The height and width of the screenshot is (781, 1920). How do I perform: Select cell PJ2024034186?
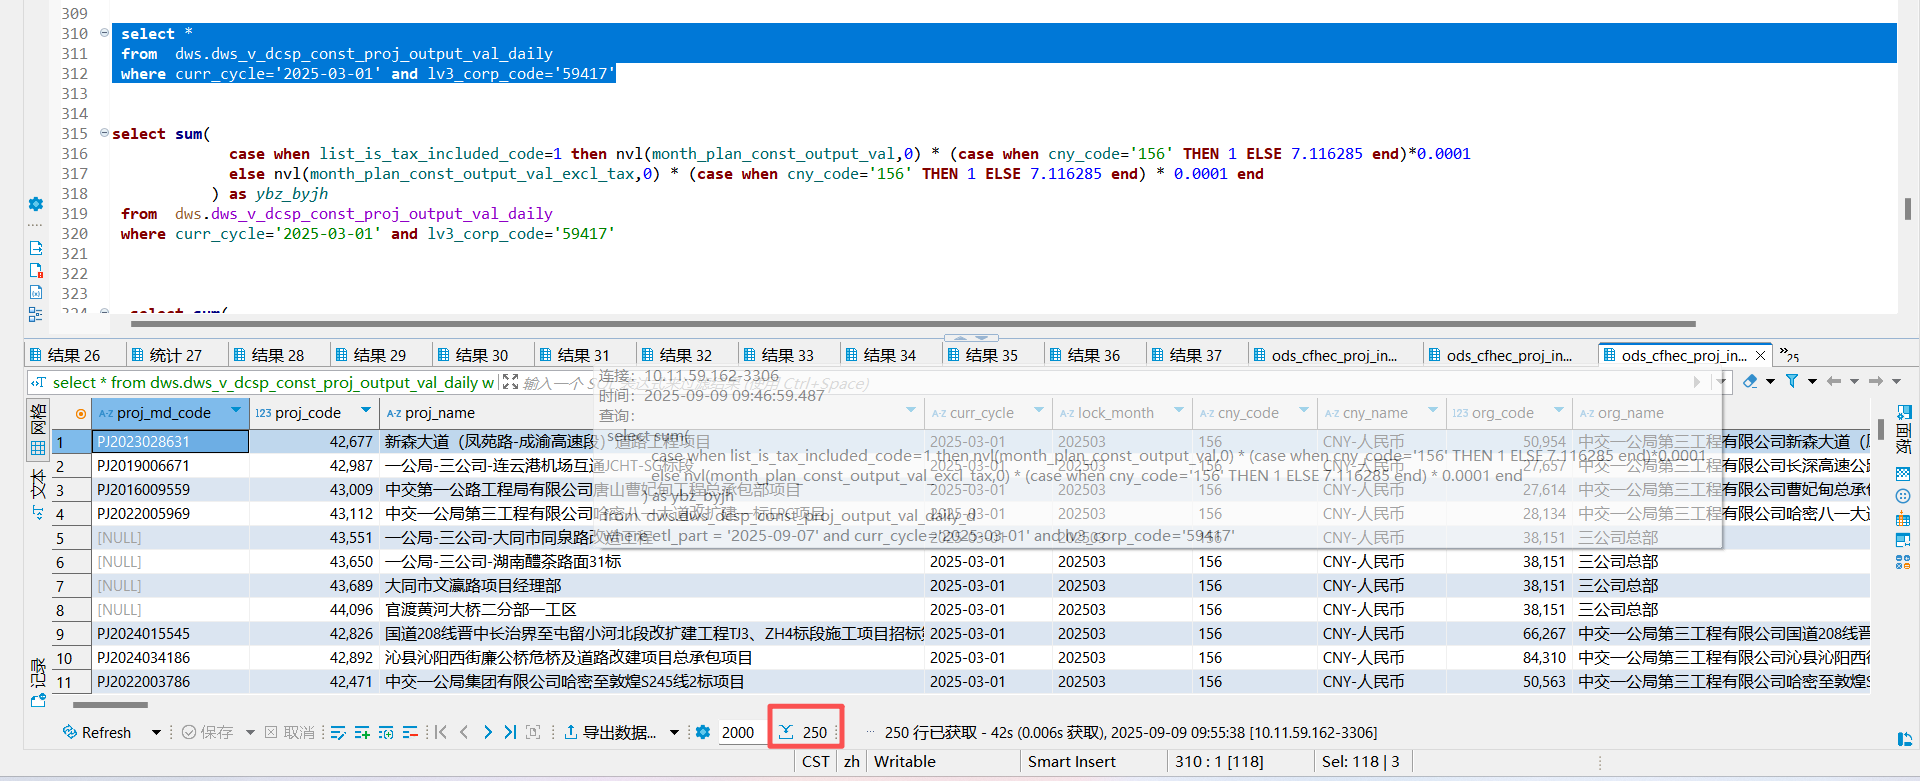(x=170, y=658)
